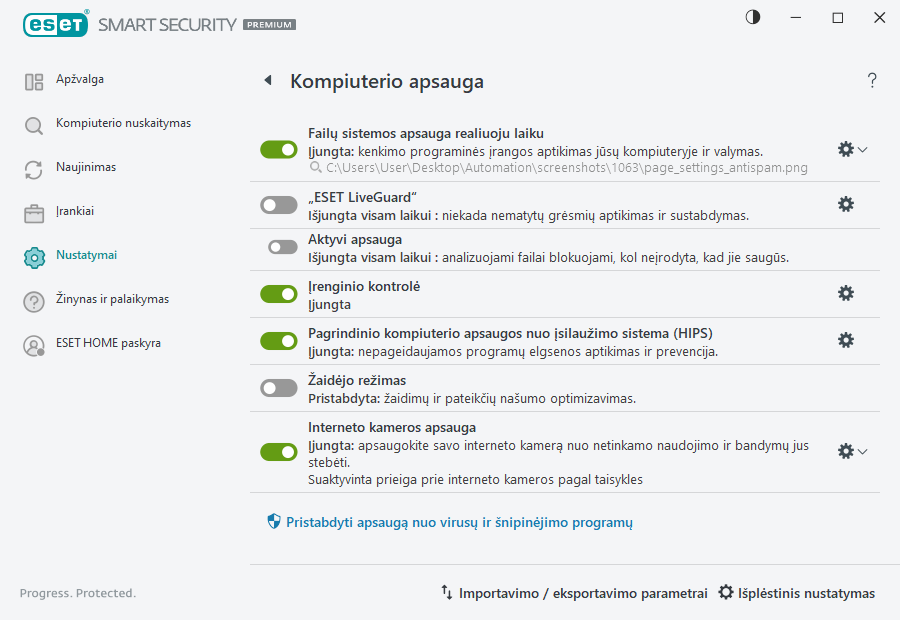The width and height of the screenshot is (900, 620).
Task: Open the Failų sistemos apsauga settings gear
Action: click(845, 148)
